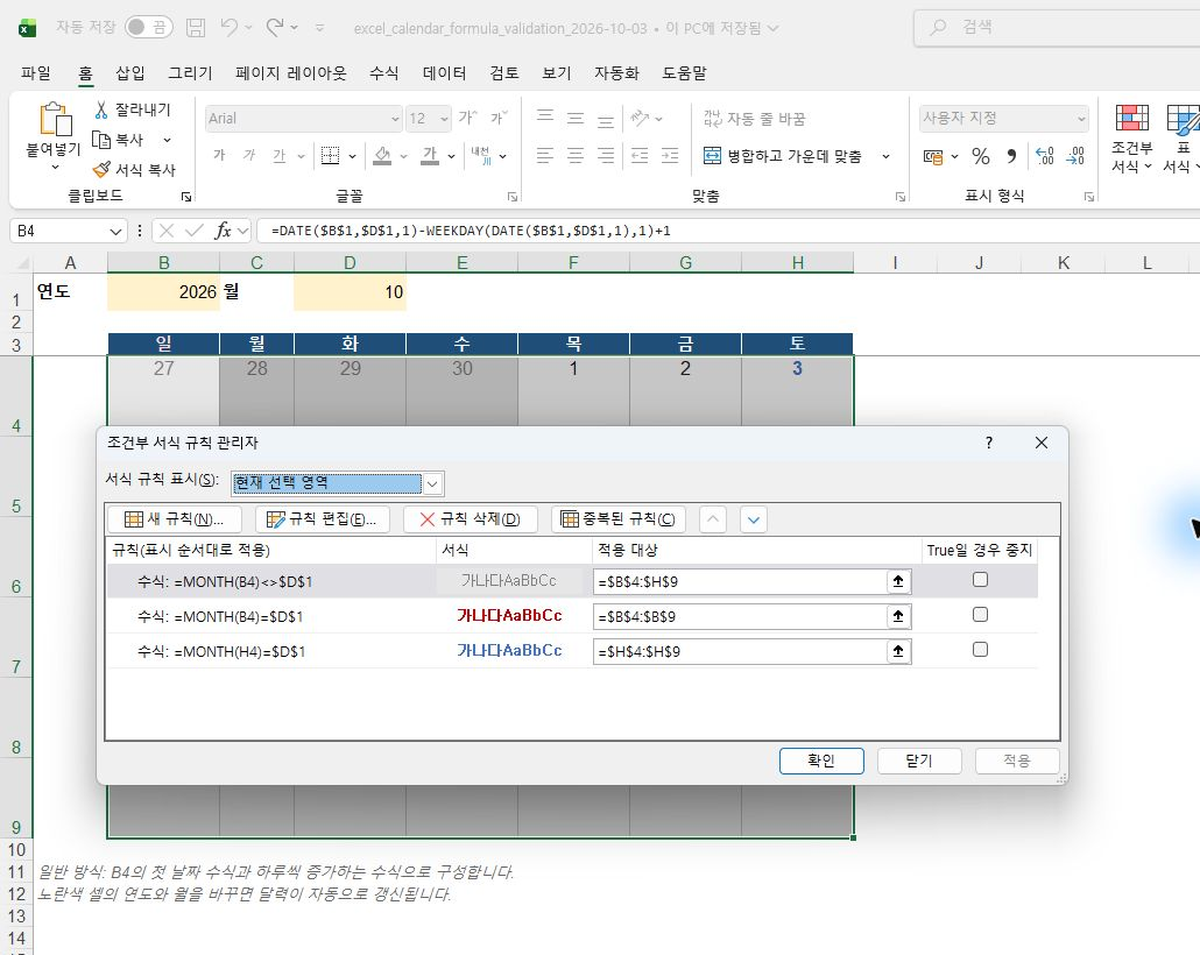Click the applies-to field =$B$4:$B$9
Screen dimensions: 1200x955
coord(740,617)
